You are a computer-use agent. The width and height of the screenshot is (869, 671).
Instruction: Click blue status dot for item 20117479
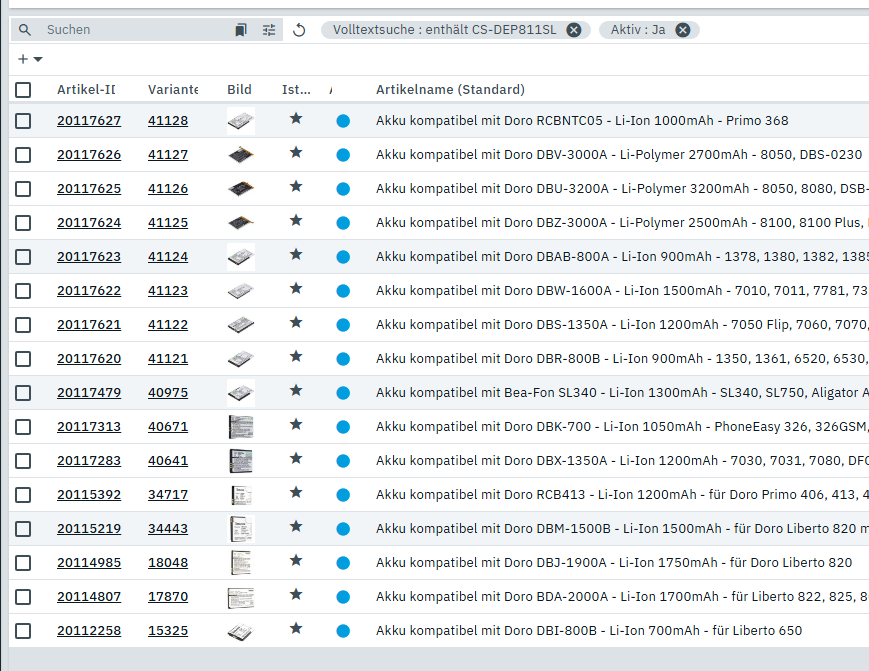point(343,393)
